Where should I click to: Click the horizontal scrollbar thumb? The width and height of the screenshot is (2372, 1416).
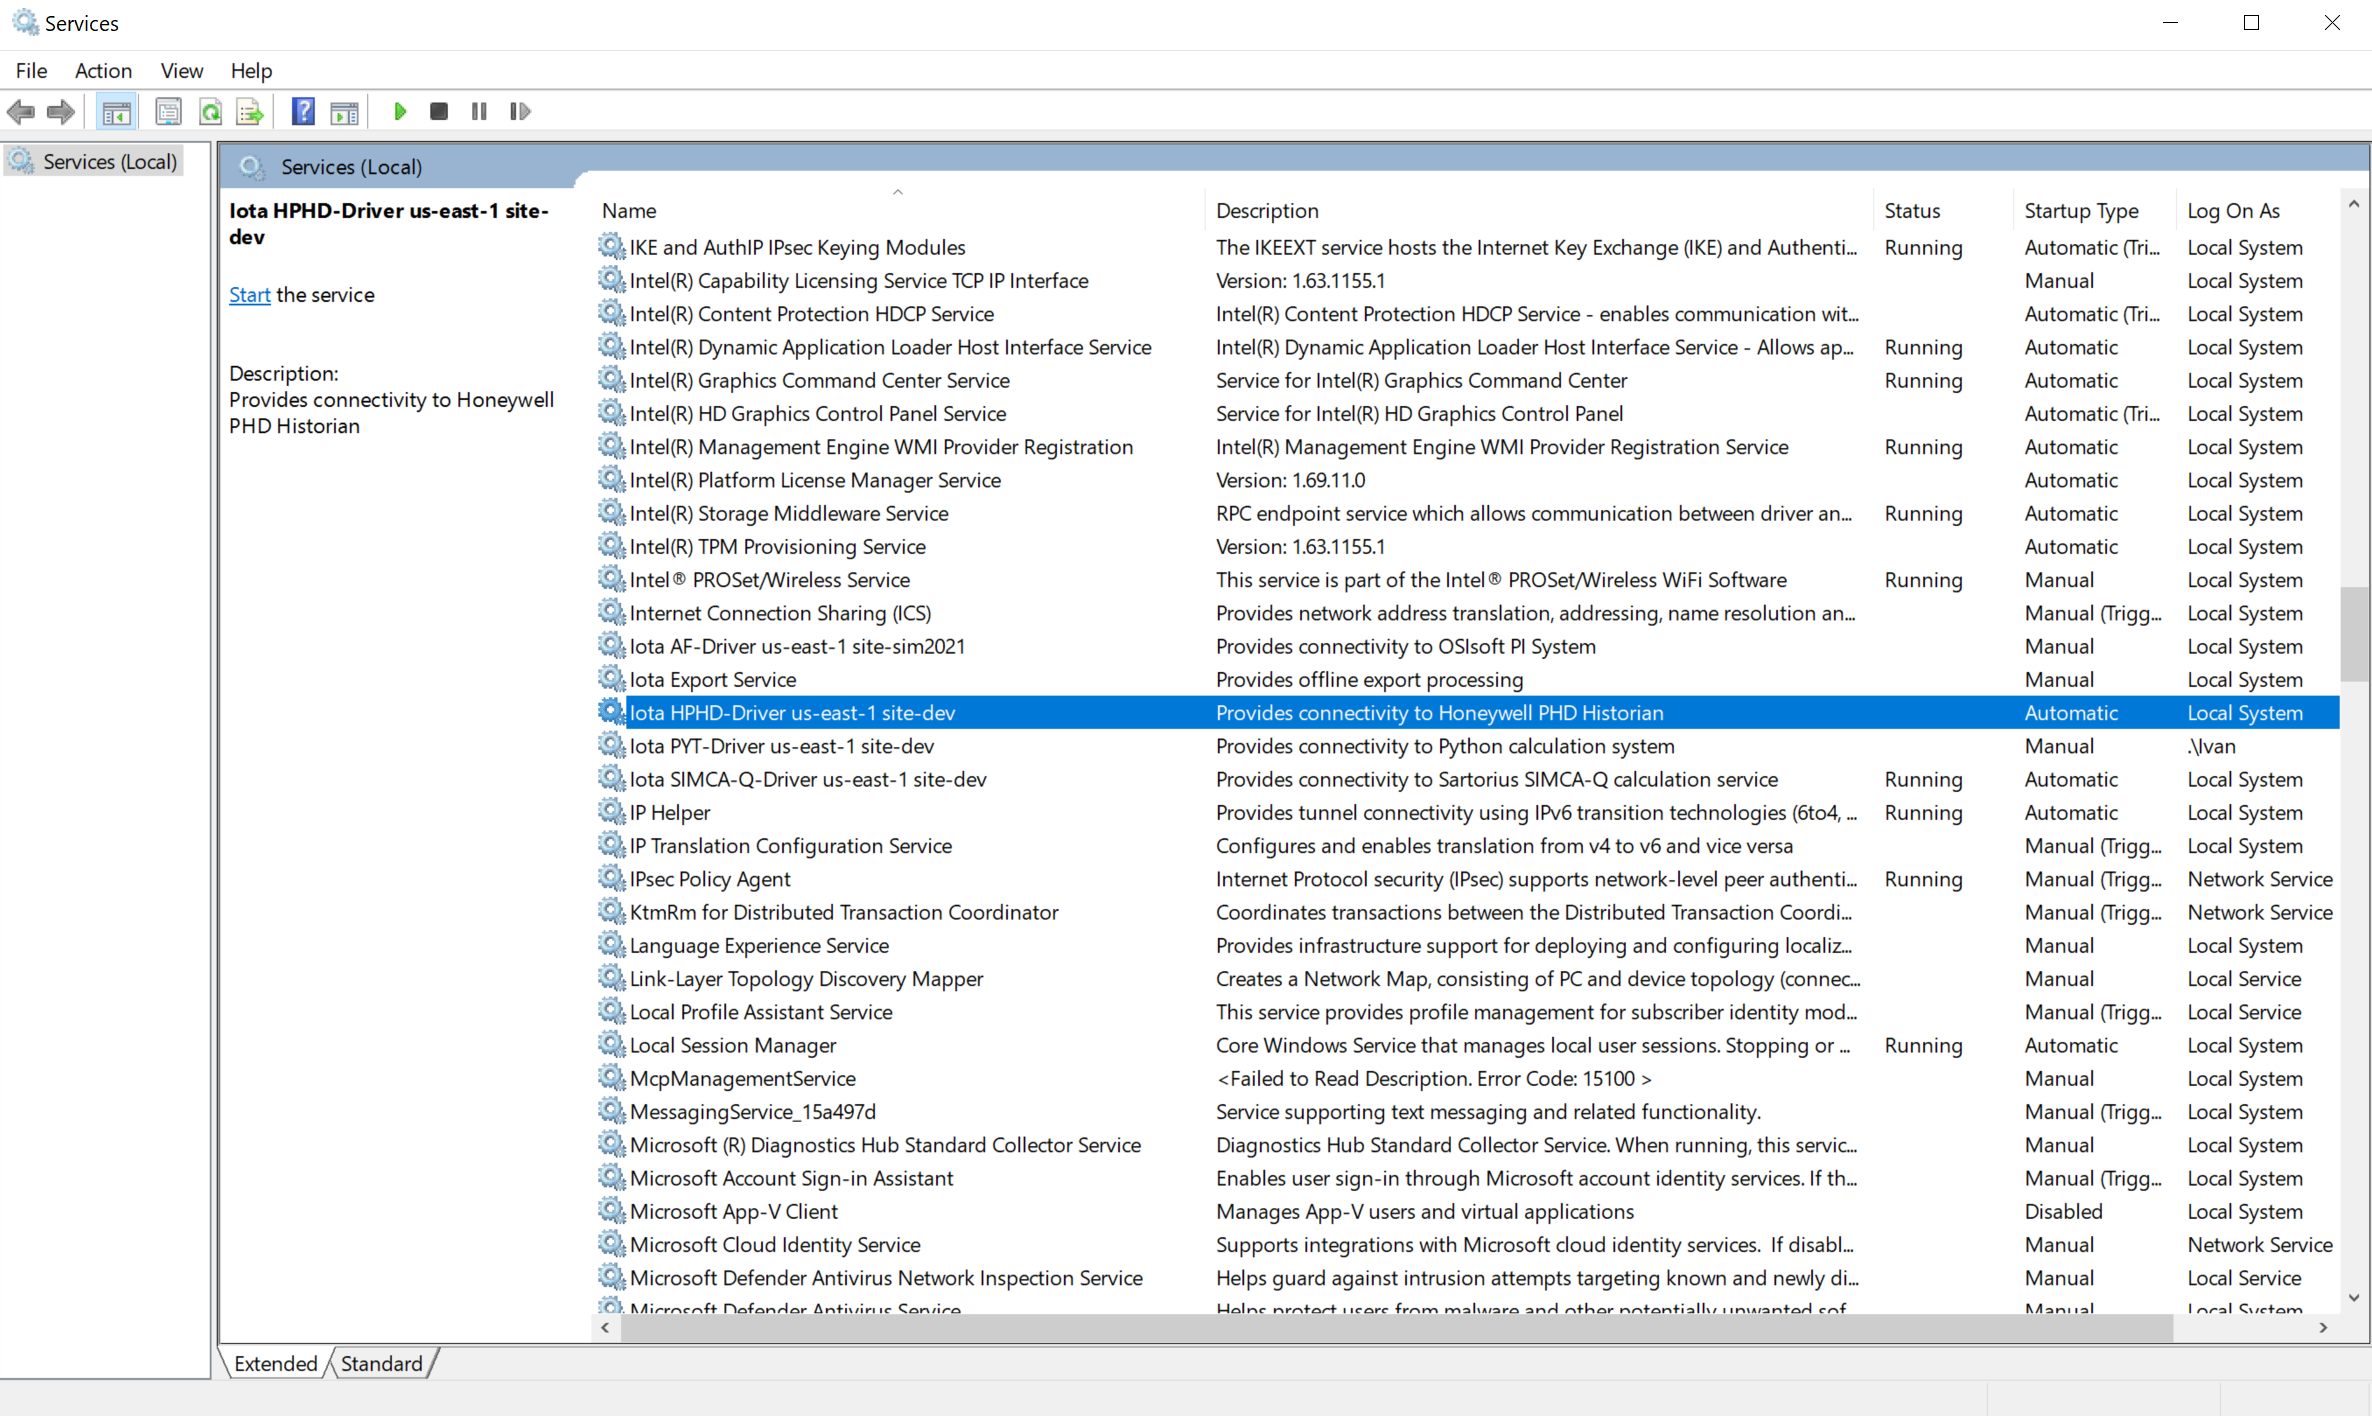click(1396, 1327)
